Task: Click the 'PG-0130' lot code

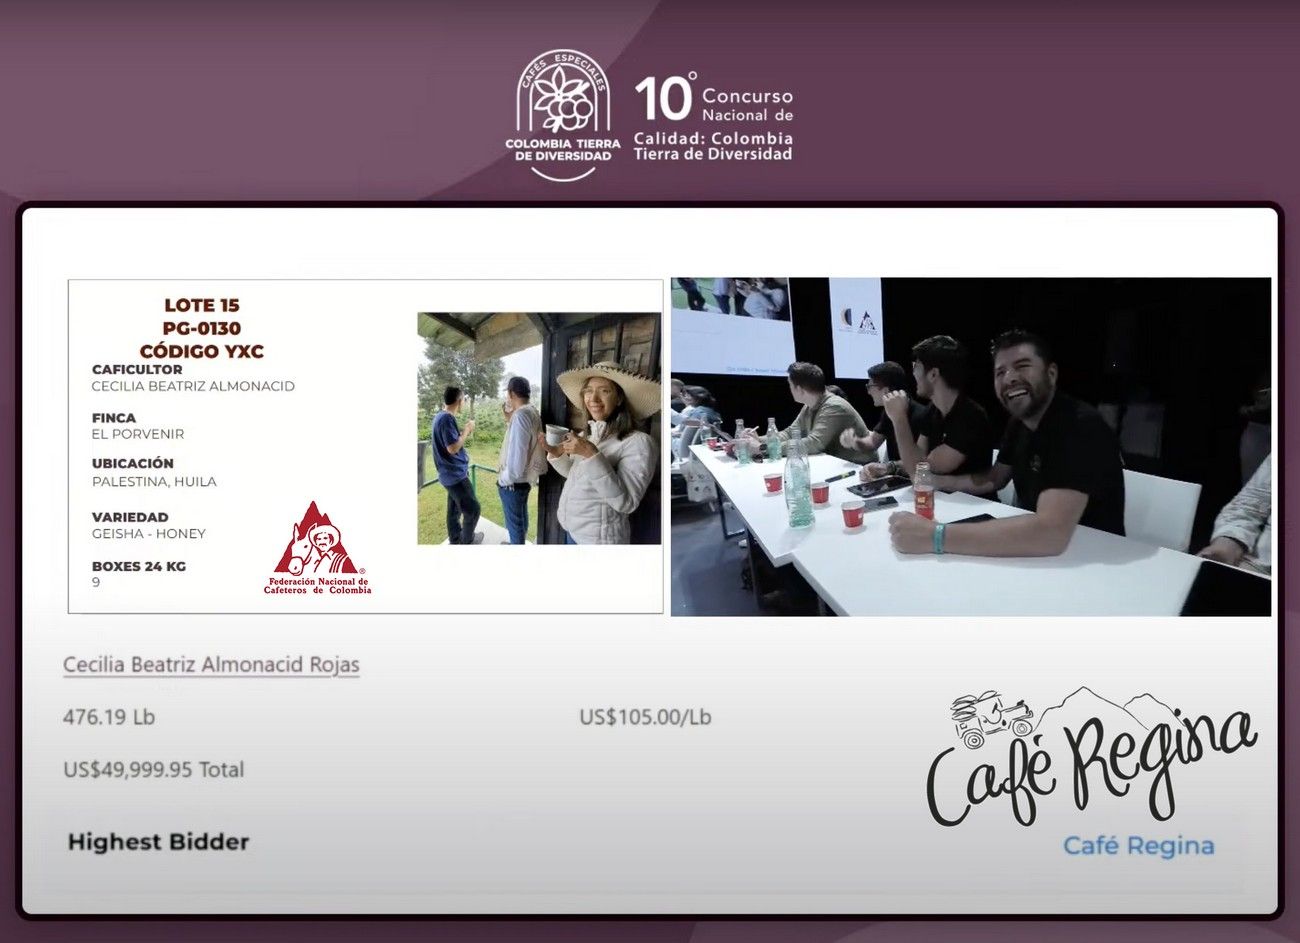Action: click(x=202, y=328)
